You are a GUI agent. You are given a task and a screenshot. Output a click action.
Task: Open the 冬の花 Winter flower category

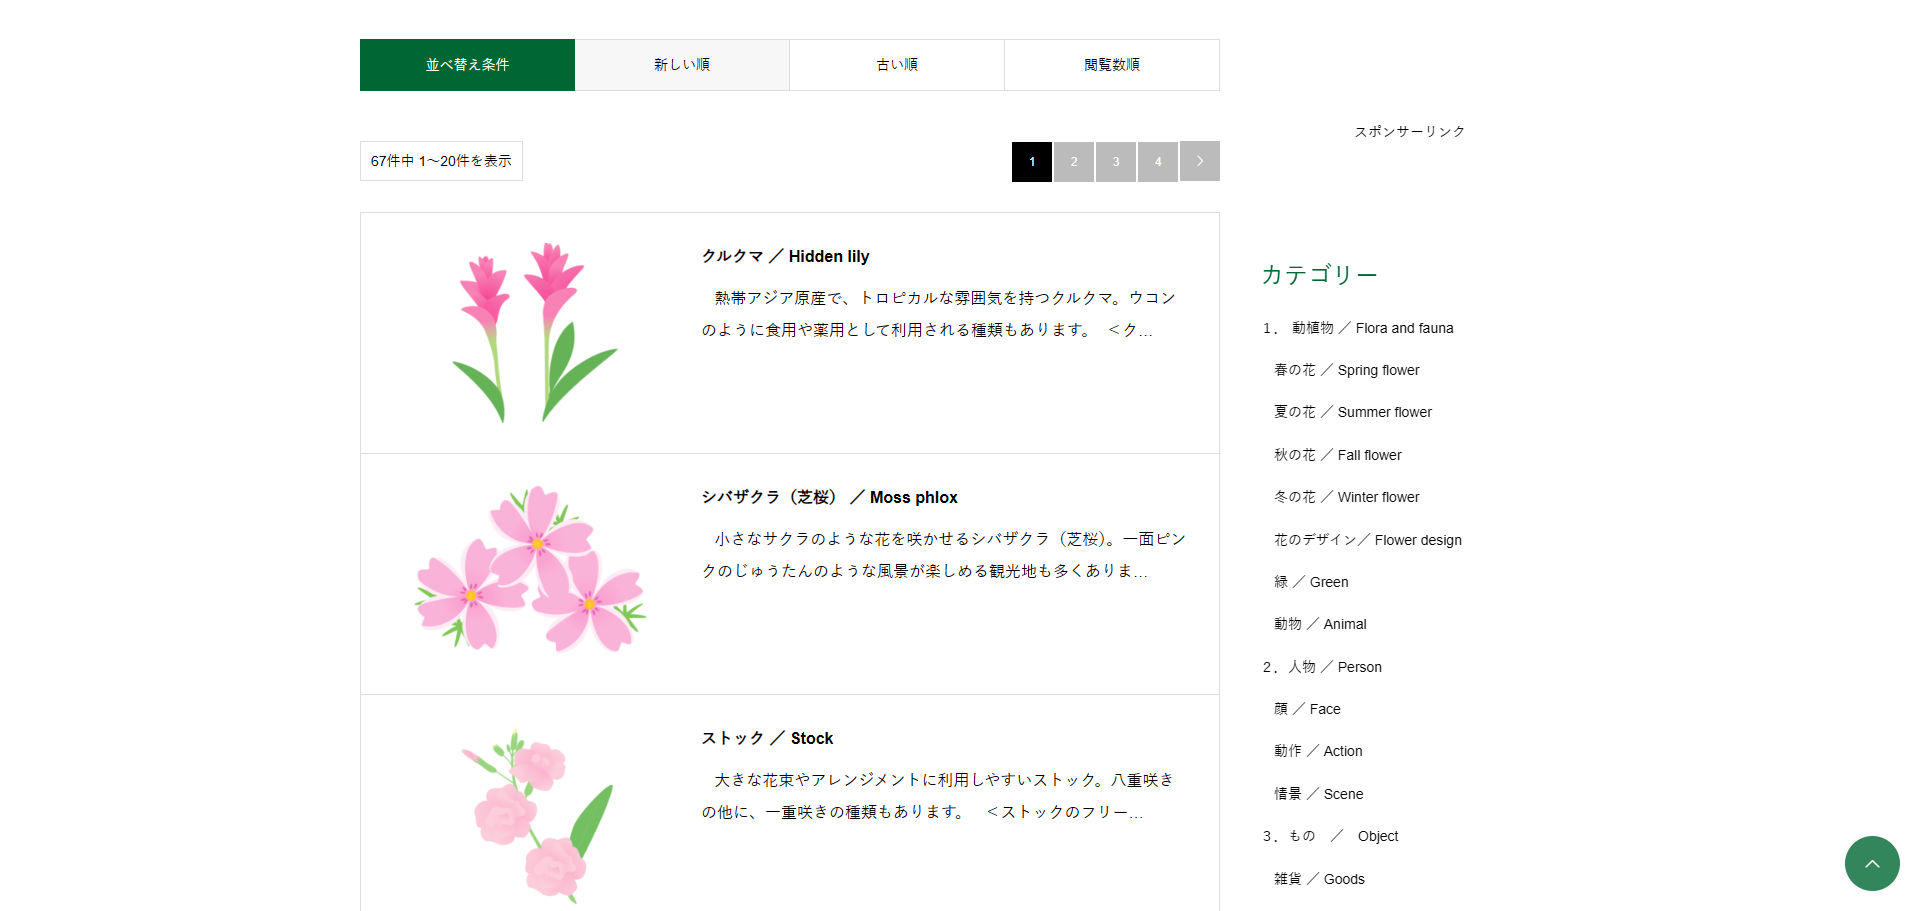pyautogui.click(x=1346, y=497)
